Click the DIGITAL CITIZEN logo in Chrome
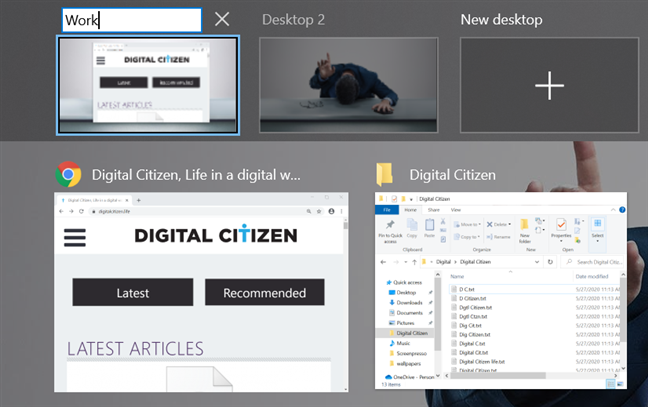The image size is (648, 407). [216, 235]
